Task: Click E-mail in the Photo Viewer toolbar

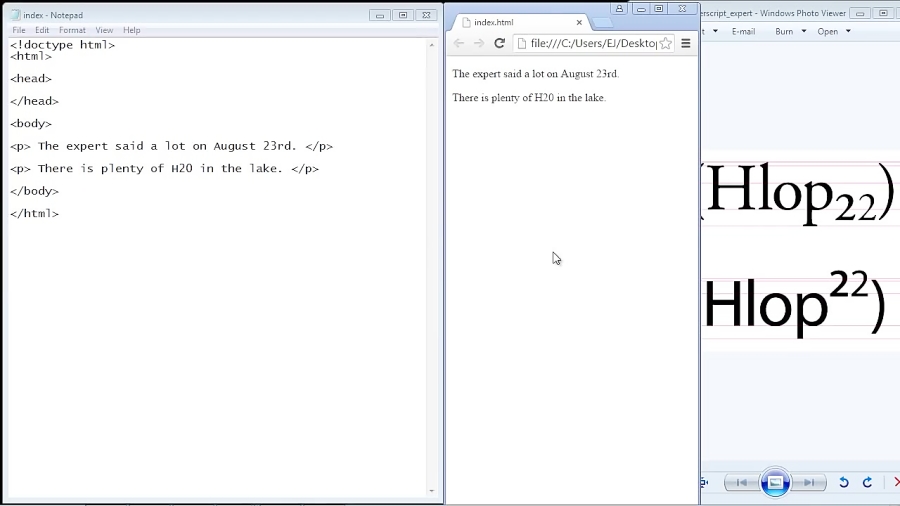Action: pos(743,32)
